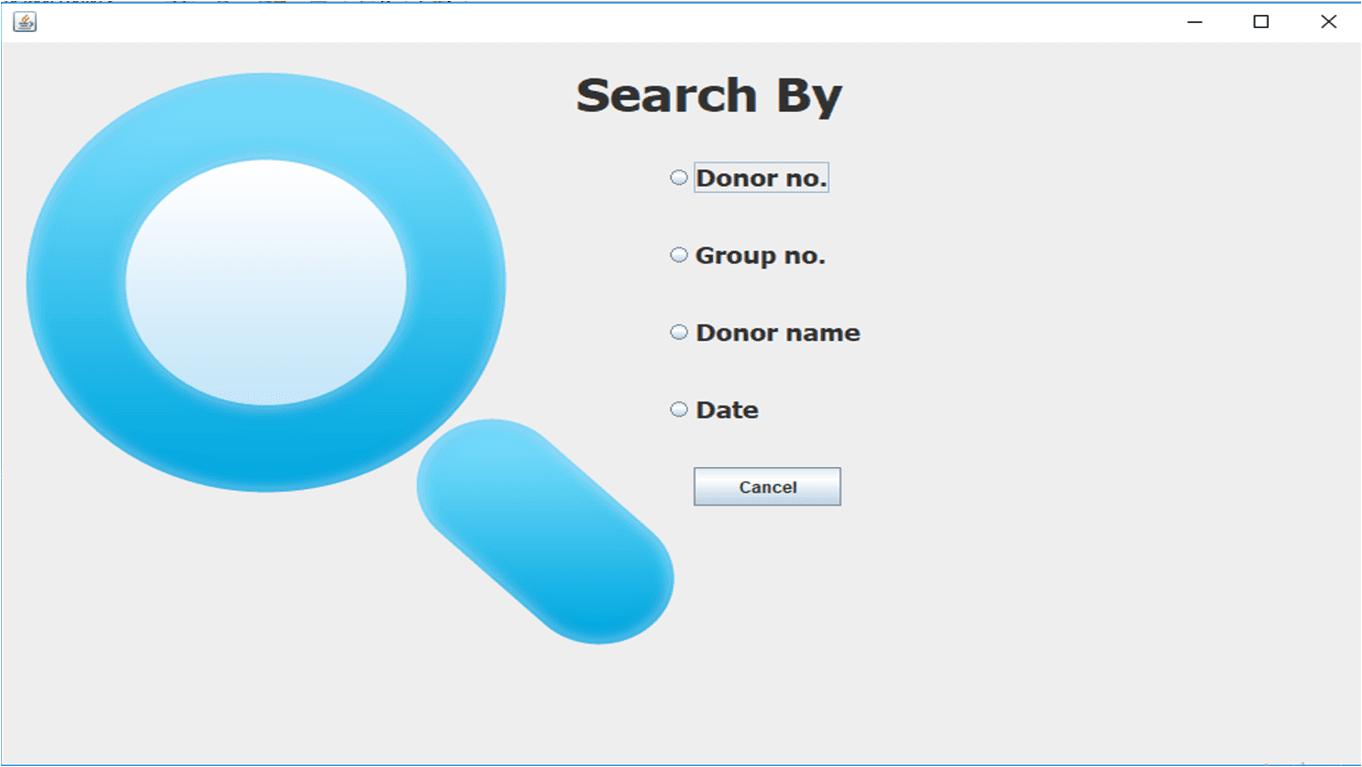The width and height of the screenshot is (1362, 767).
Task: Click the large magnifying glass image
Action: tap(350, 357)
